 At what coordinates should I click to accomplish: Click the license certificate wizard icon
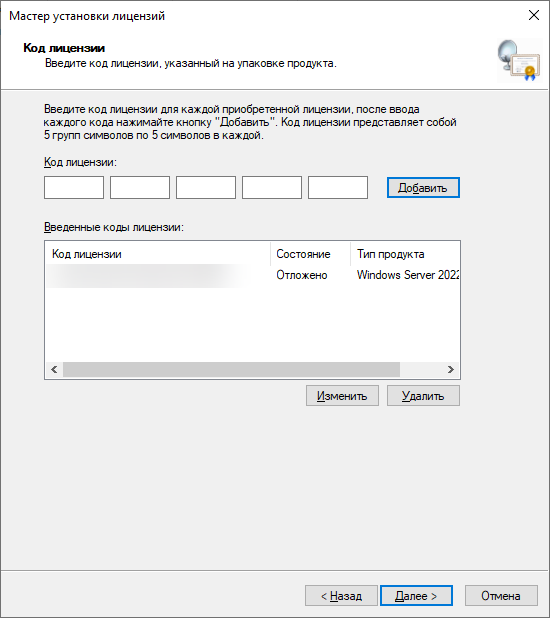(518, 60)
